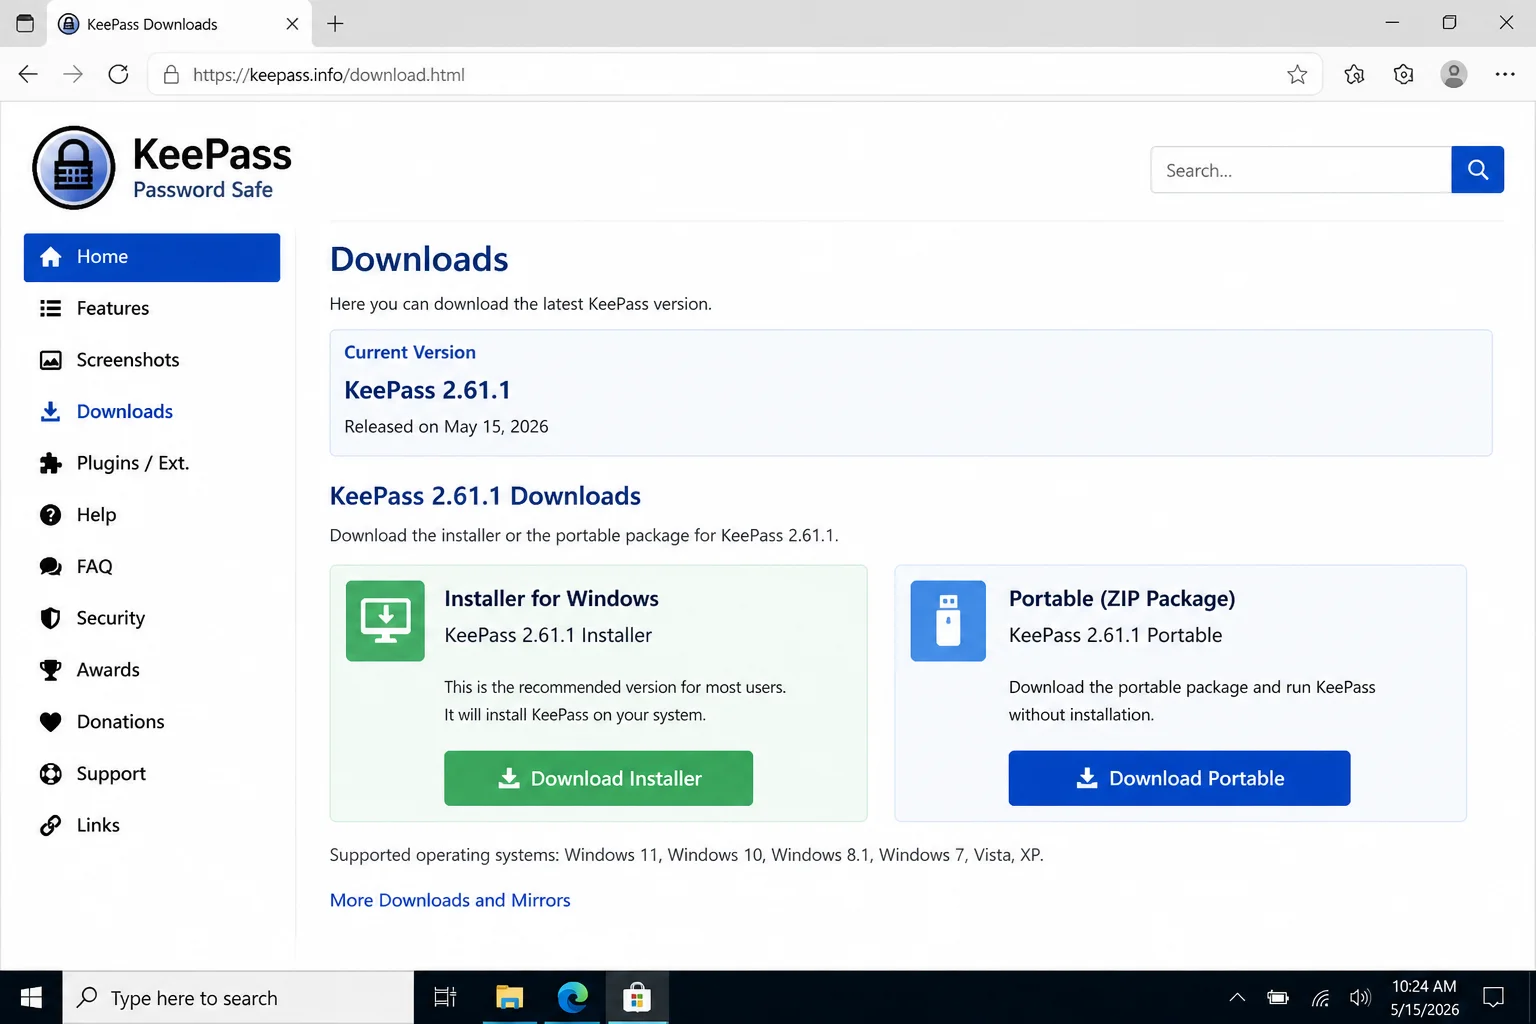
Task: Open the Windows Start menu
Action: click(x=31, y=997)
